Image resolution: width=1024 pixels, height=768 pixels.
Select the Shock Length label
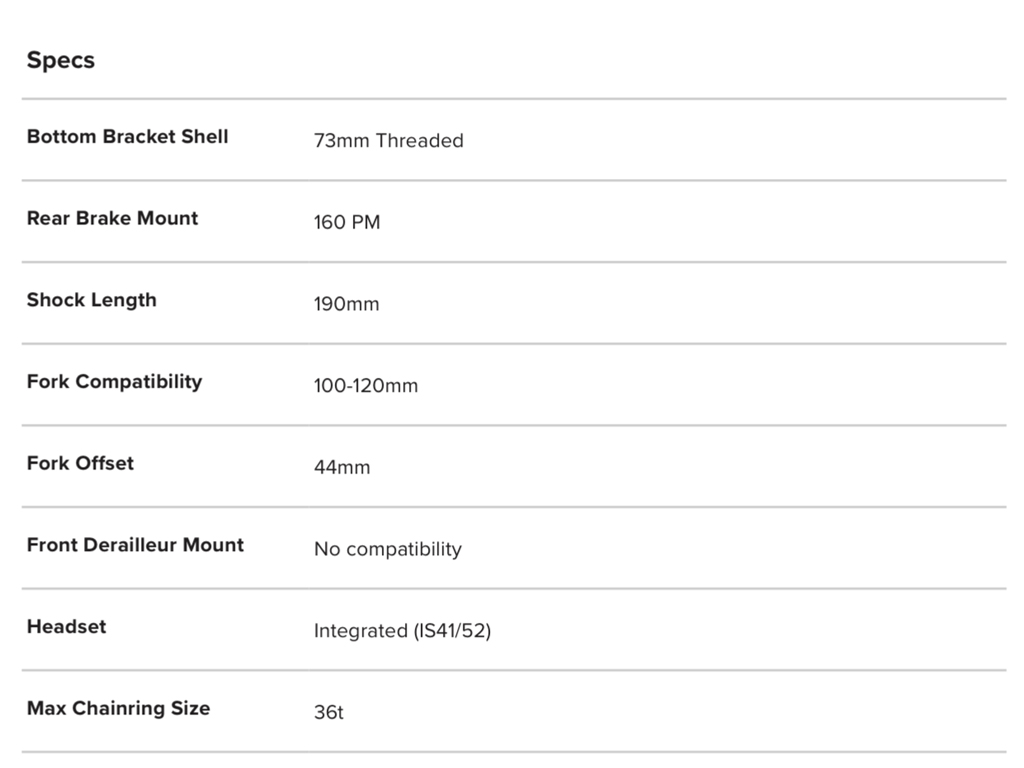(91, 300)
